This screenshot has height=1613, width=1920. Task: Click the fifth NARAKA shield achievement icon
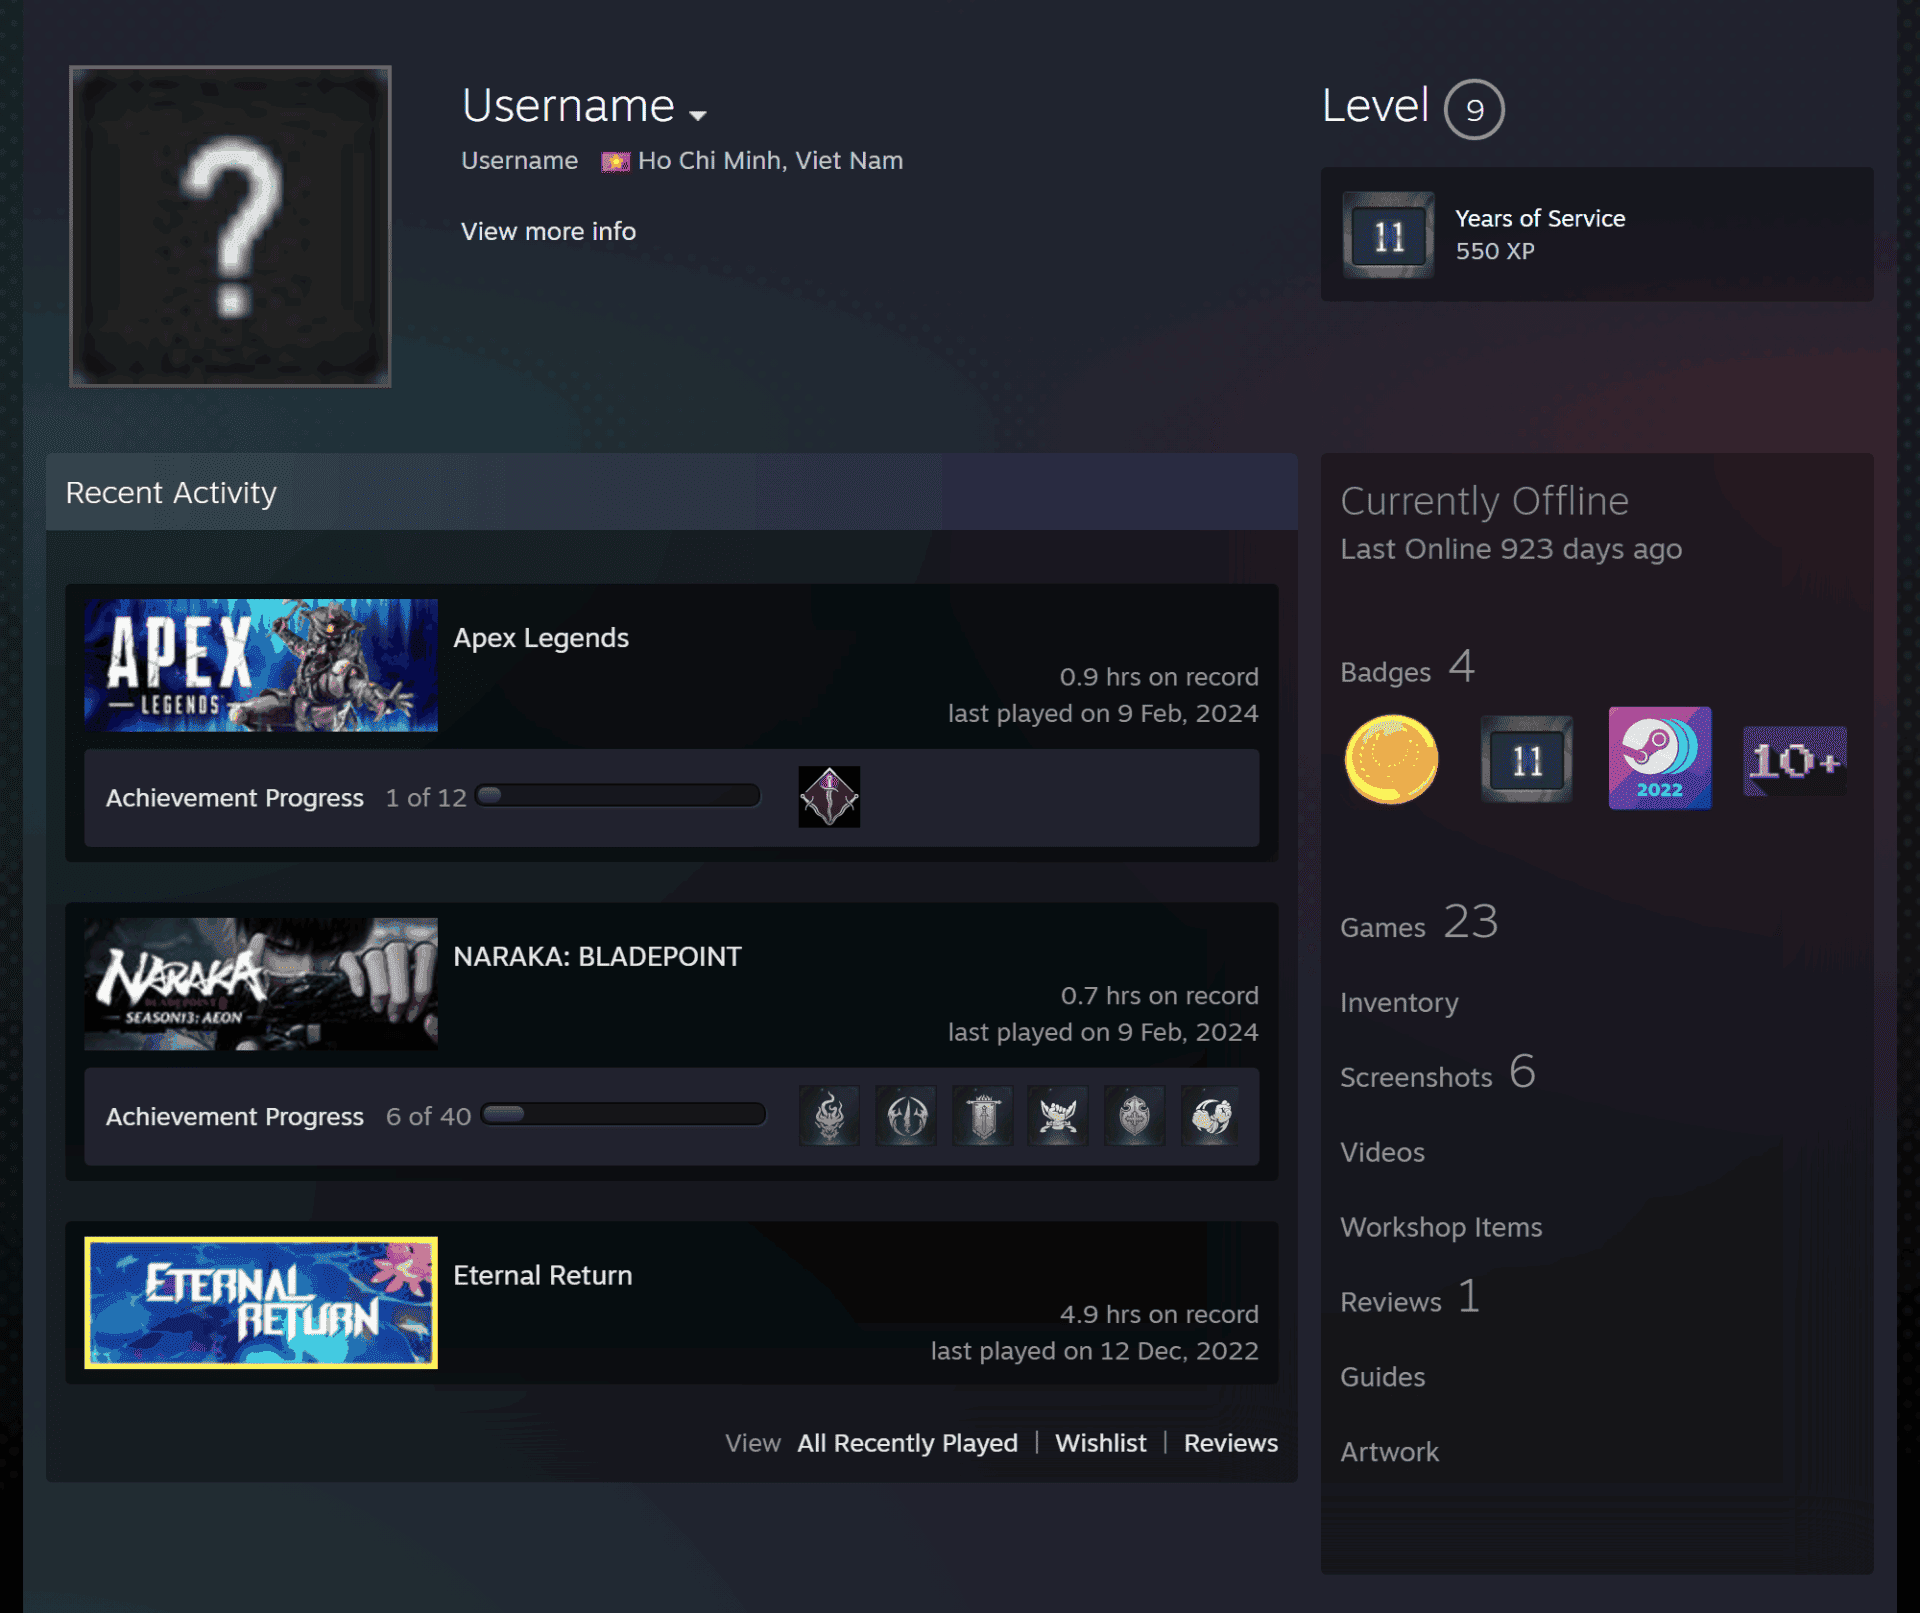point(1135,1116)
